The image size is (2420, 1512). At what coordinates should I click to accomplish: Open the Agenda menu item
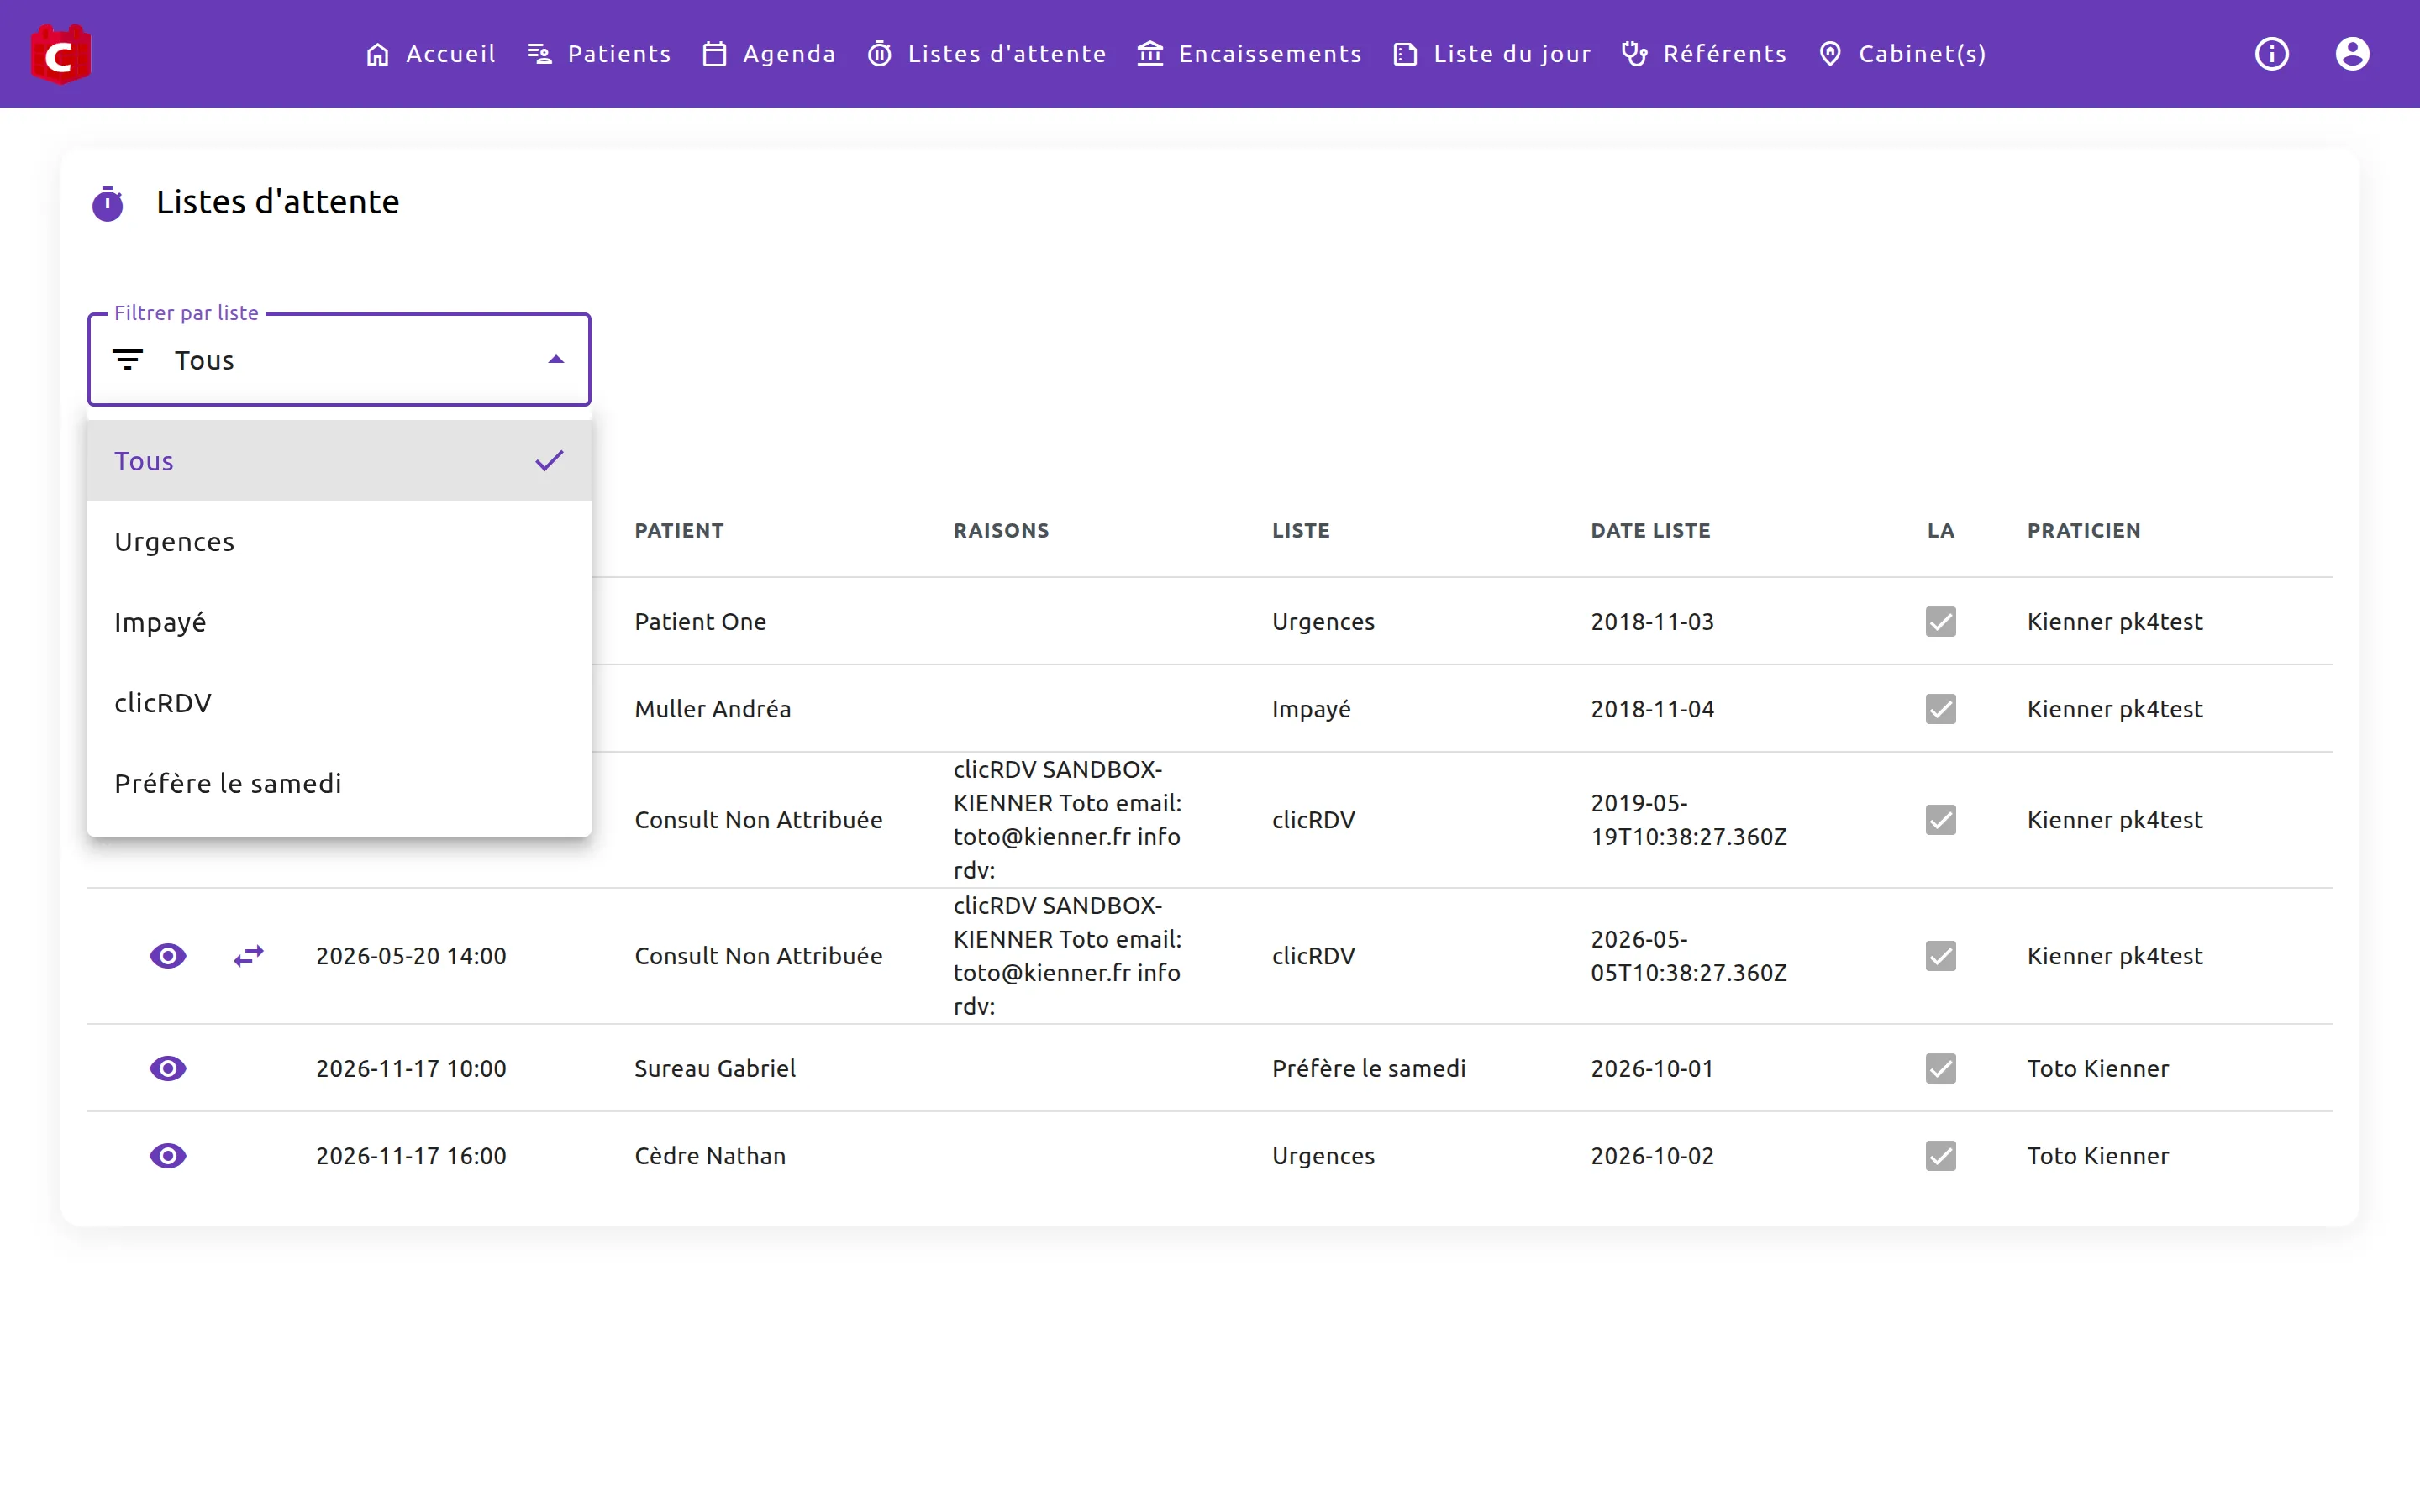pyautogui.click(x=769, y=54)
